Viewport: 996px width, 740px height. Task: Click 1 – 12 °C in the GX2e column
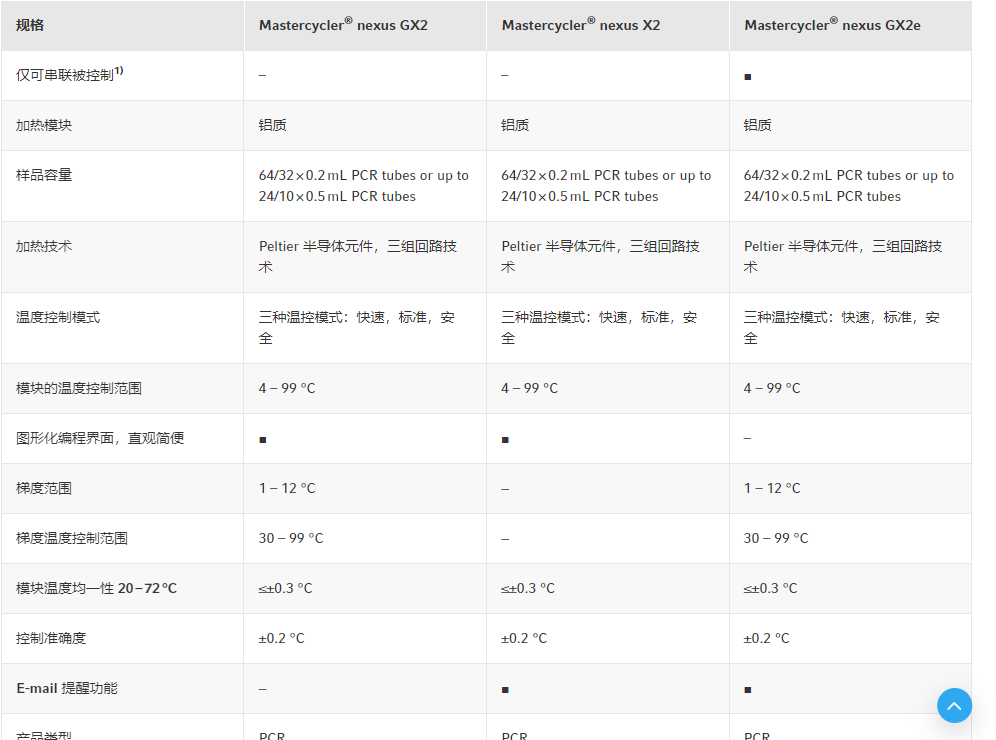[772, 488]
